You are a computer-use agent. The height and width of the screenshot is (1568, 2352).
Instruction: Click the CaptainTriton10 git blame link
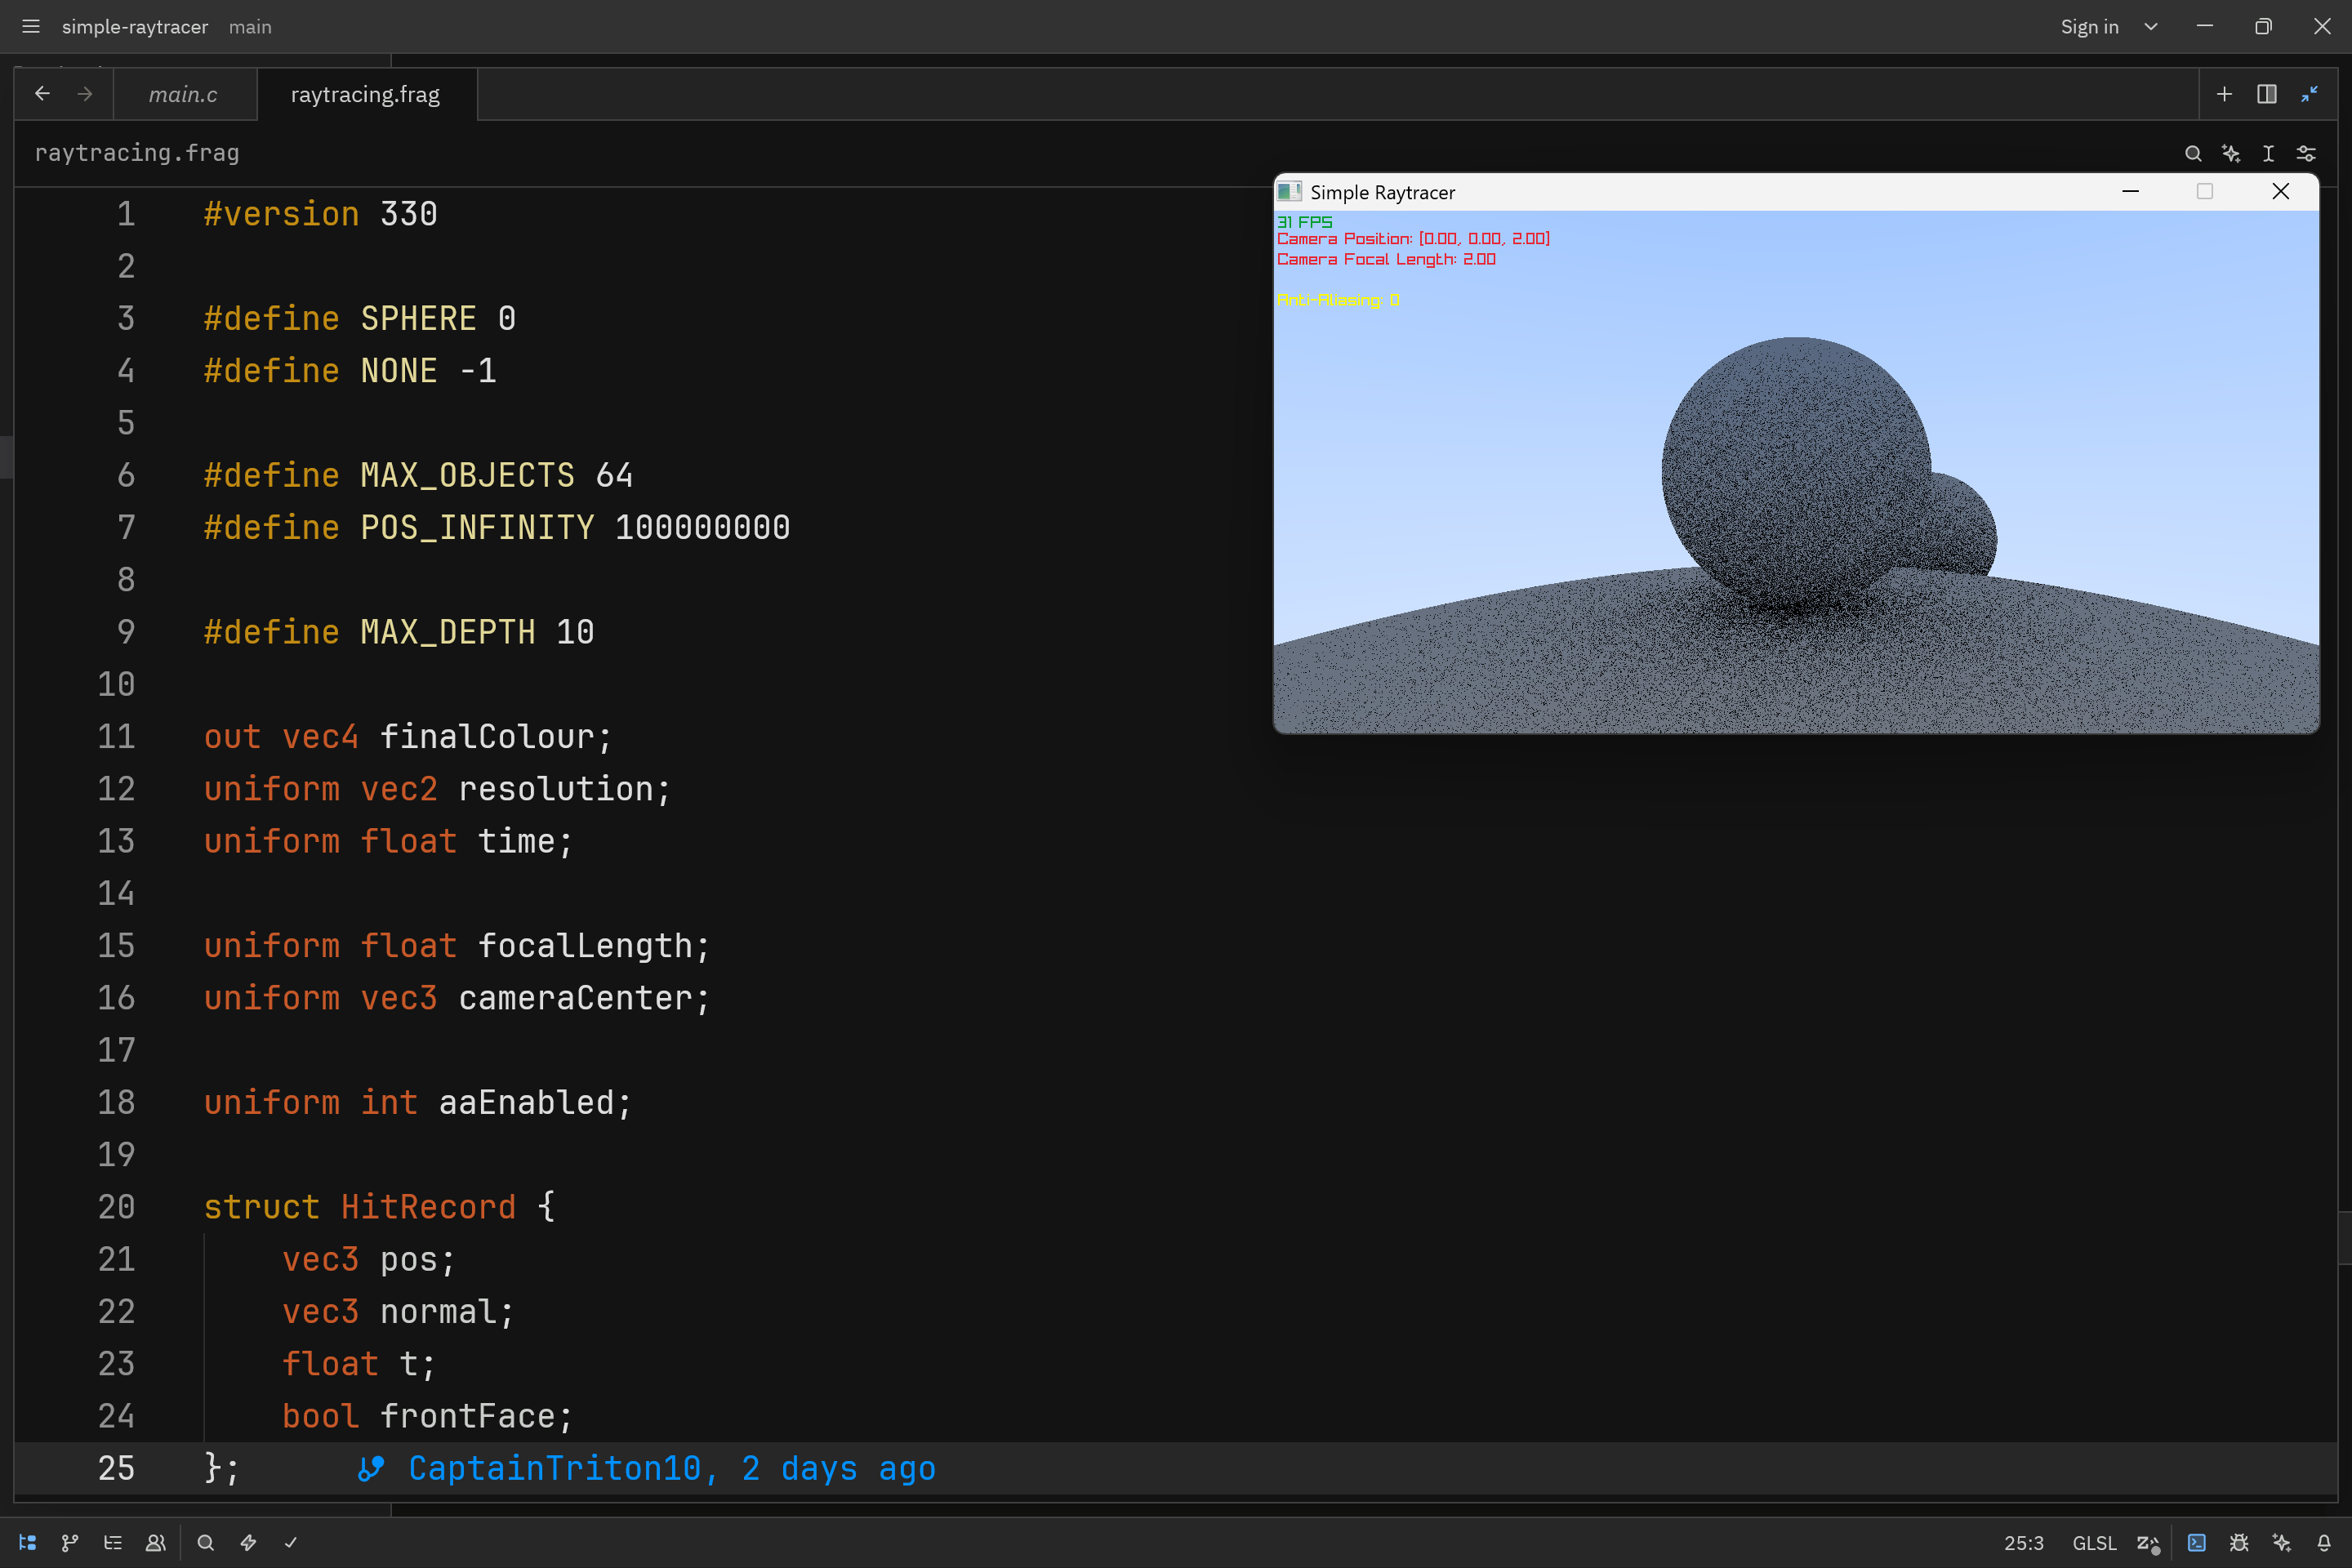pos(647,1467)
